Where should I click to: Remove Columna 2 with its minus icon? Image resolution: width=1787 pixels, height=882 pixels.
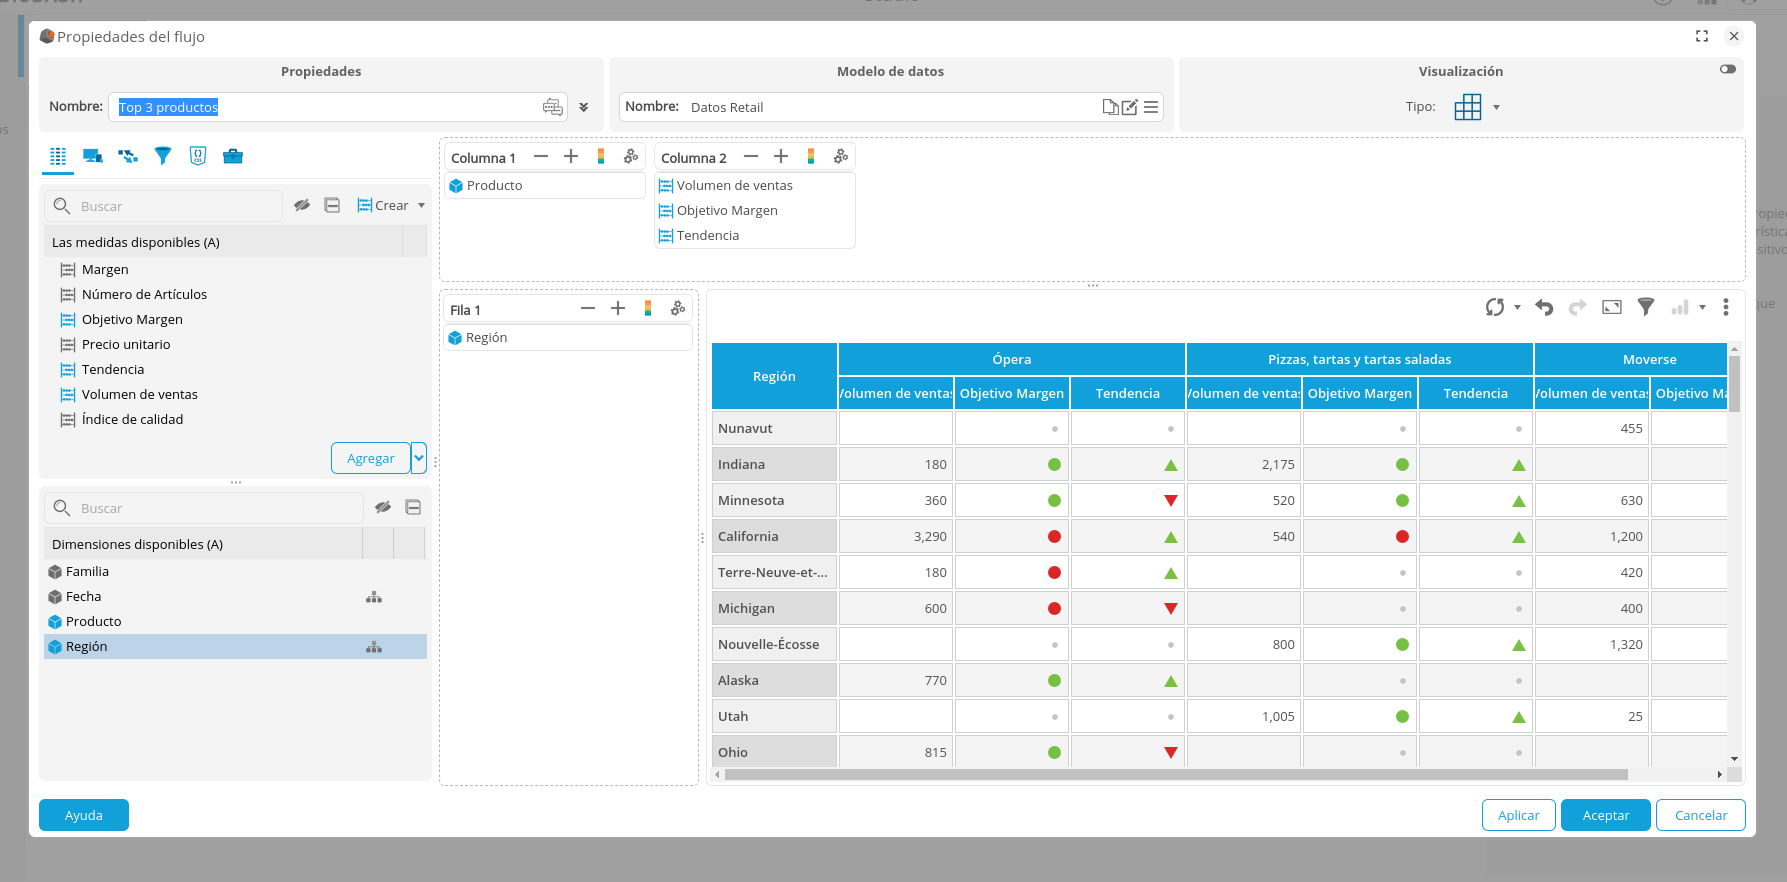click(x=751, y=157)
